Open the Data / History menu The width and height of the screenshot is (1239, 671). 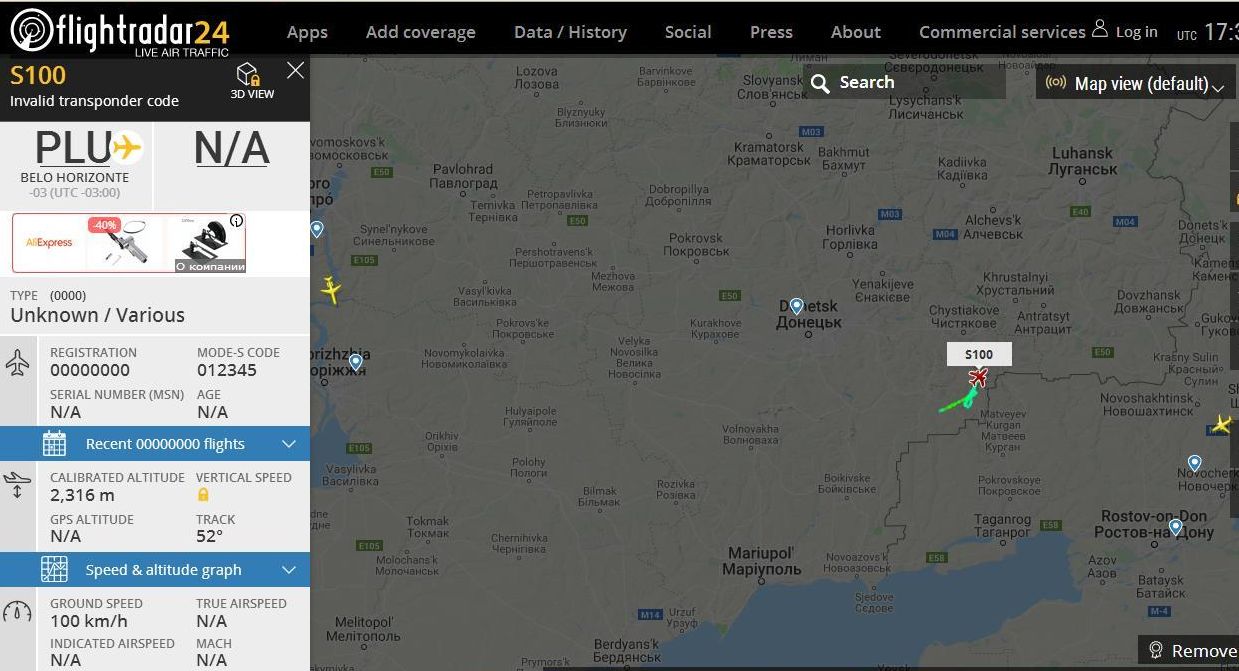click(570, 32)
